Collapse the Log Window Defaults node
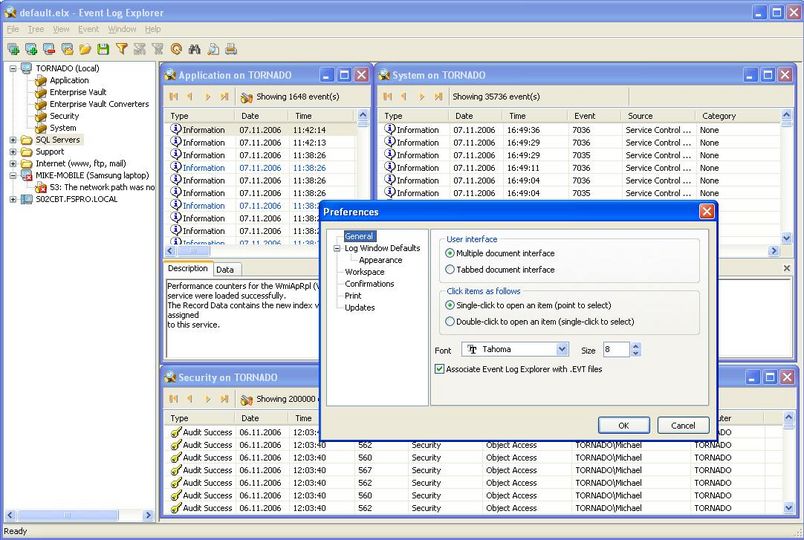Viewport: 804px width, 540px height. coord(337,248)
